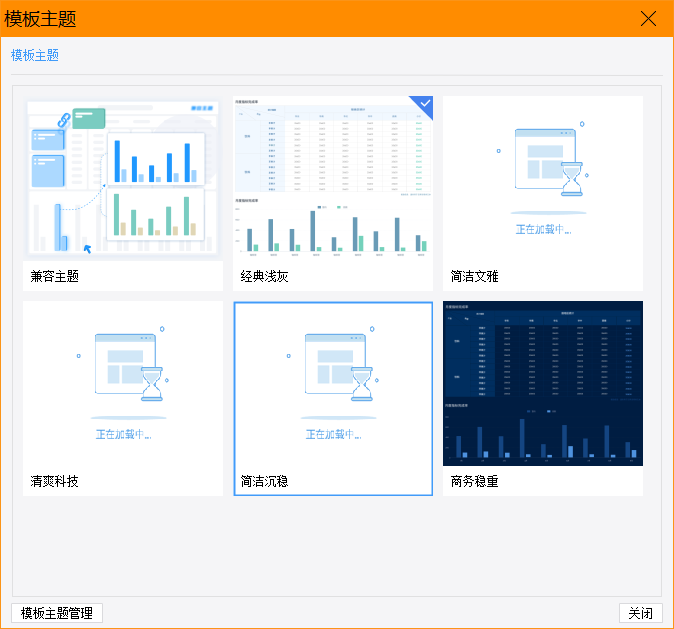674x629 pixels.
Task: Click the blue checkmark on 经典浅灰
Action: click(425, 104)
